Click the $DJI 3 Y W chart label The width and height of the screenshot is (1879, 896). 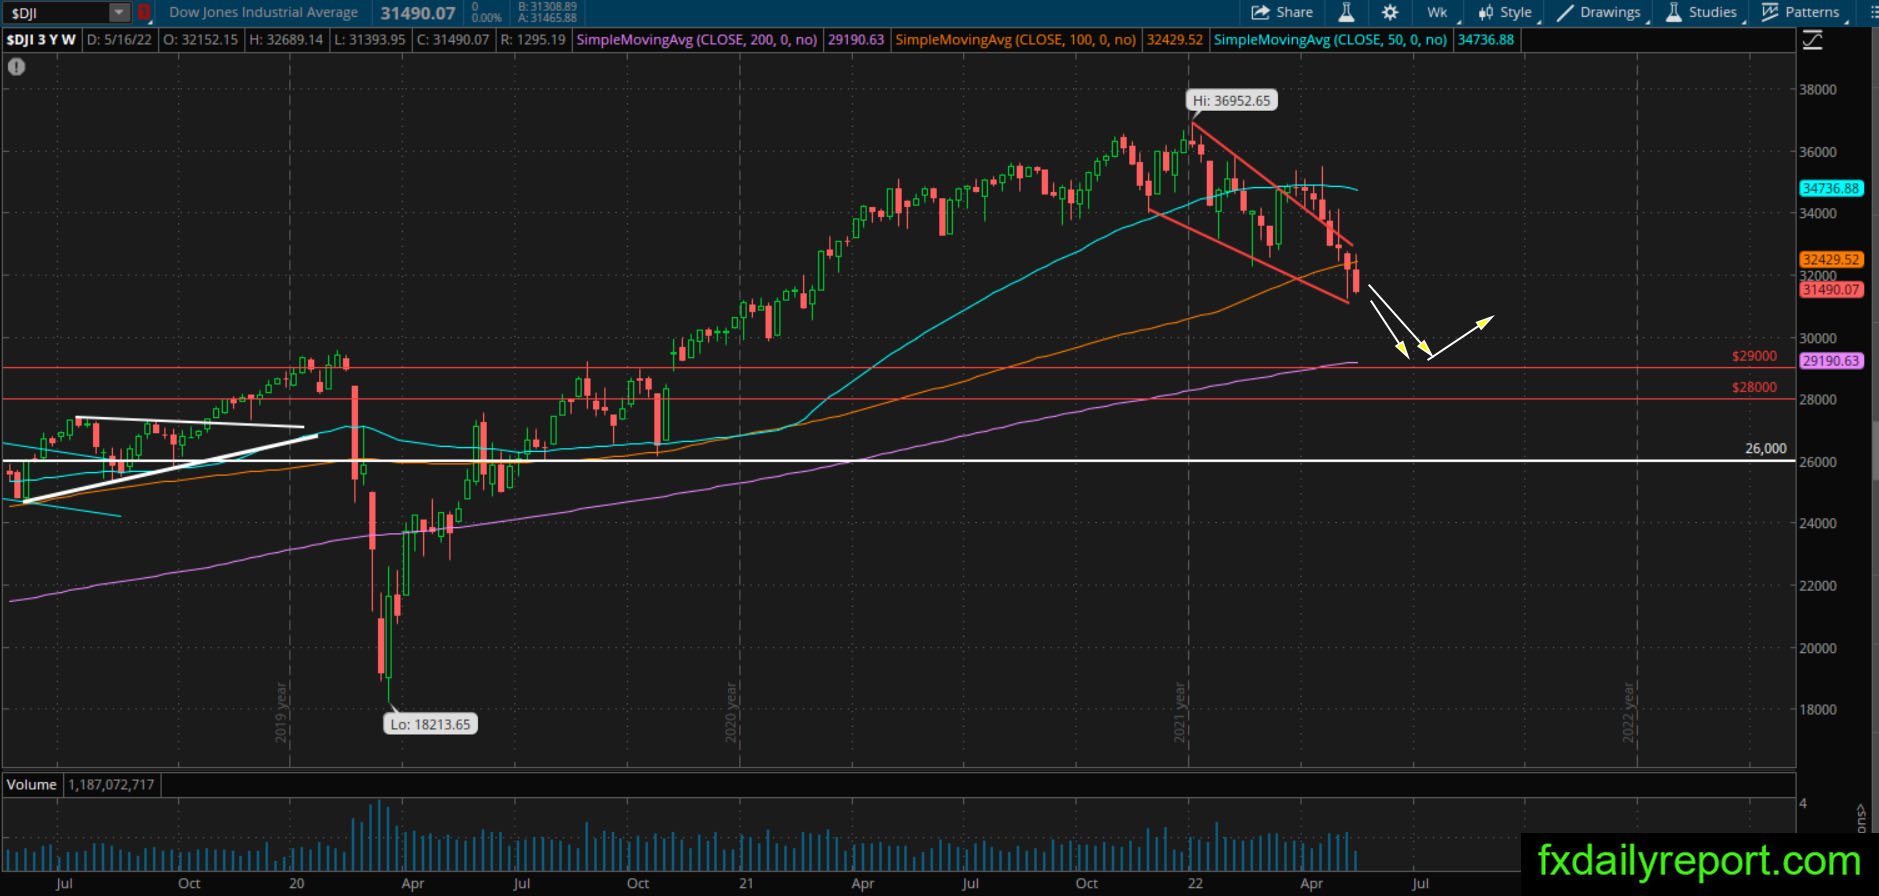coord(41,40)
